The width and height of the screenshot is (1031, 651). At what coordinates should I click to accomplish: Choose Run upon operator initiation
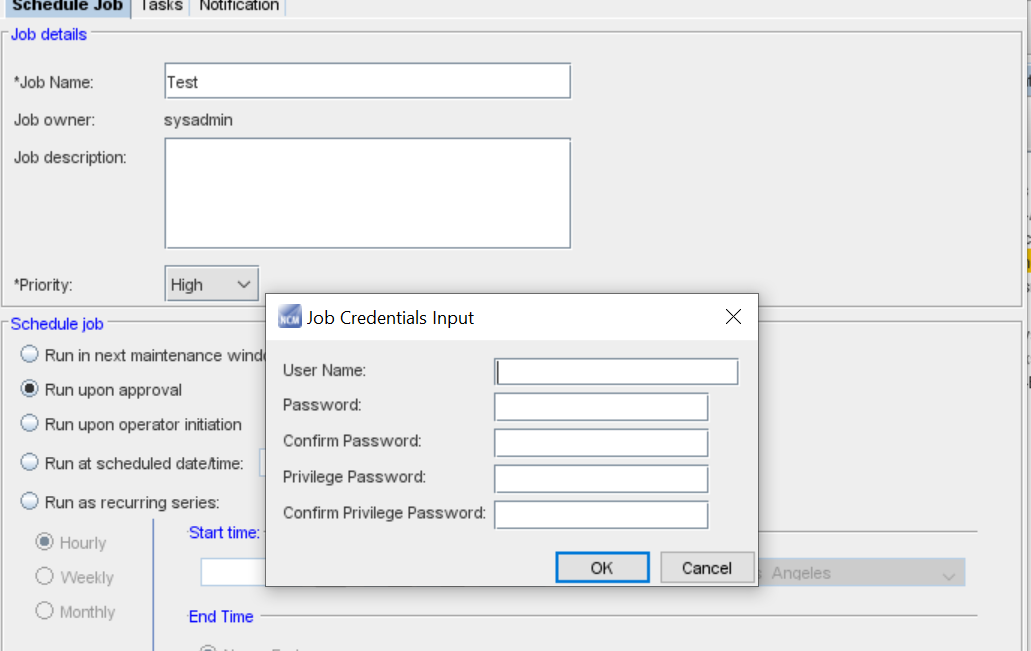pyautogui.click(x=30, y=424)
